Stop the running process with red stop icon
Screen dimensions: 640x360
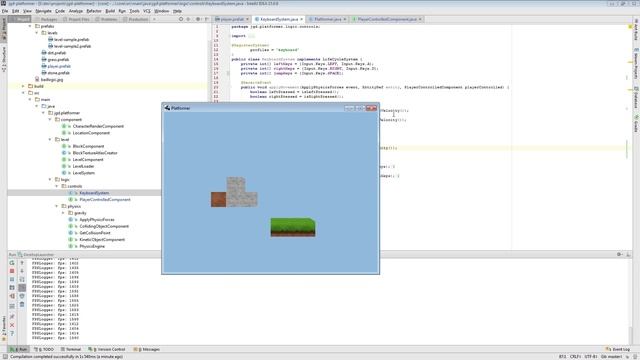coord(12,271)
